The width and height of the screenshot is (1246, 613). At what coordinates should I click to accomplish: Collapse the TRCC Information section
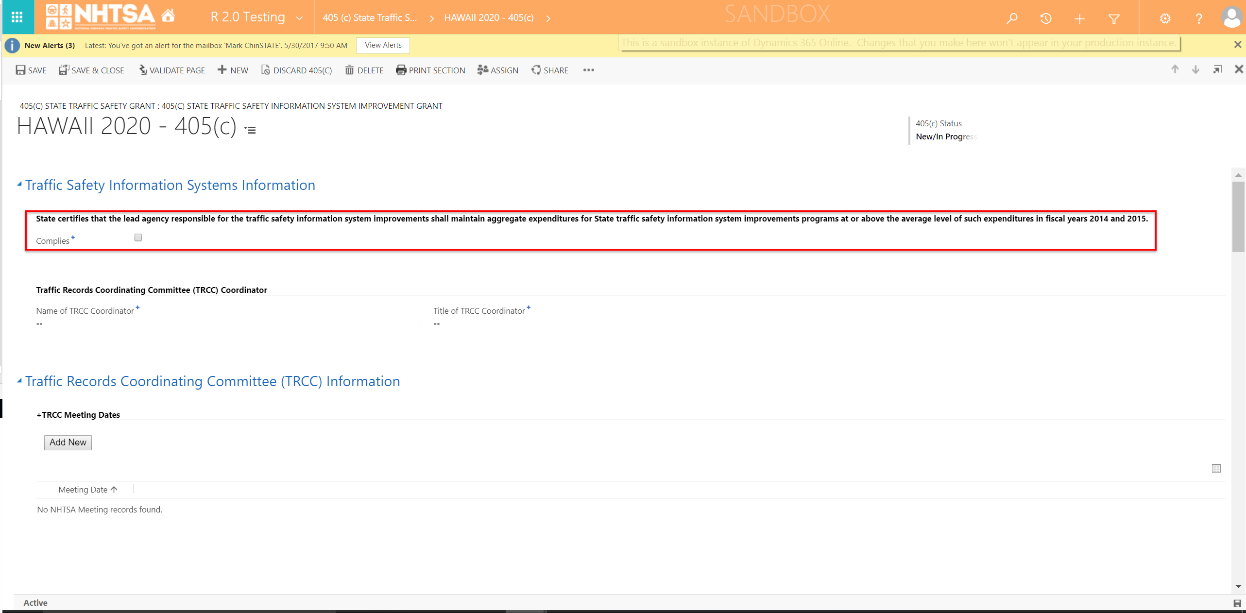(x=19, y=381)
